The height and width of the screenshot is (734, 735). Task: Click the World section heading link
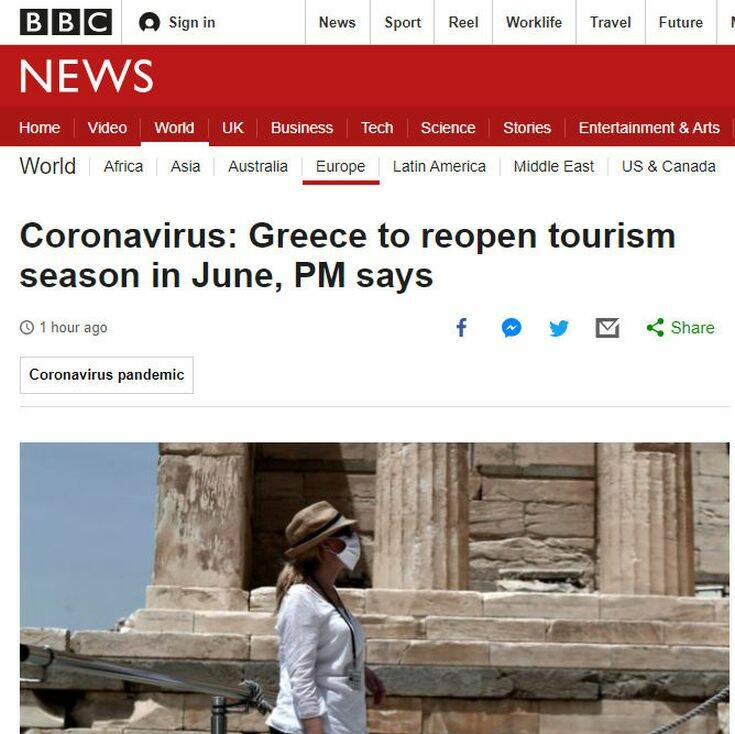[x=47, y=166]
